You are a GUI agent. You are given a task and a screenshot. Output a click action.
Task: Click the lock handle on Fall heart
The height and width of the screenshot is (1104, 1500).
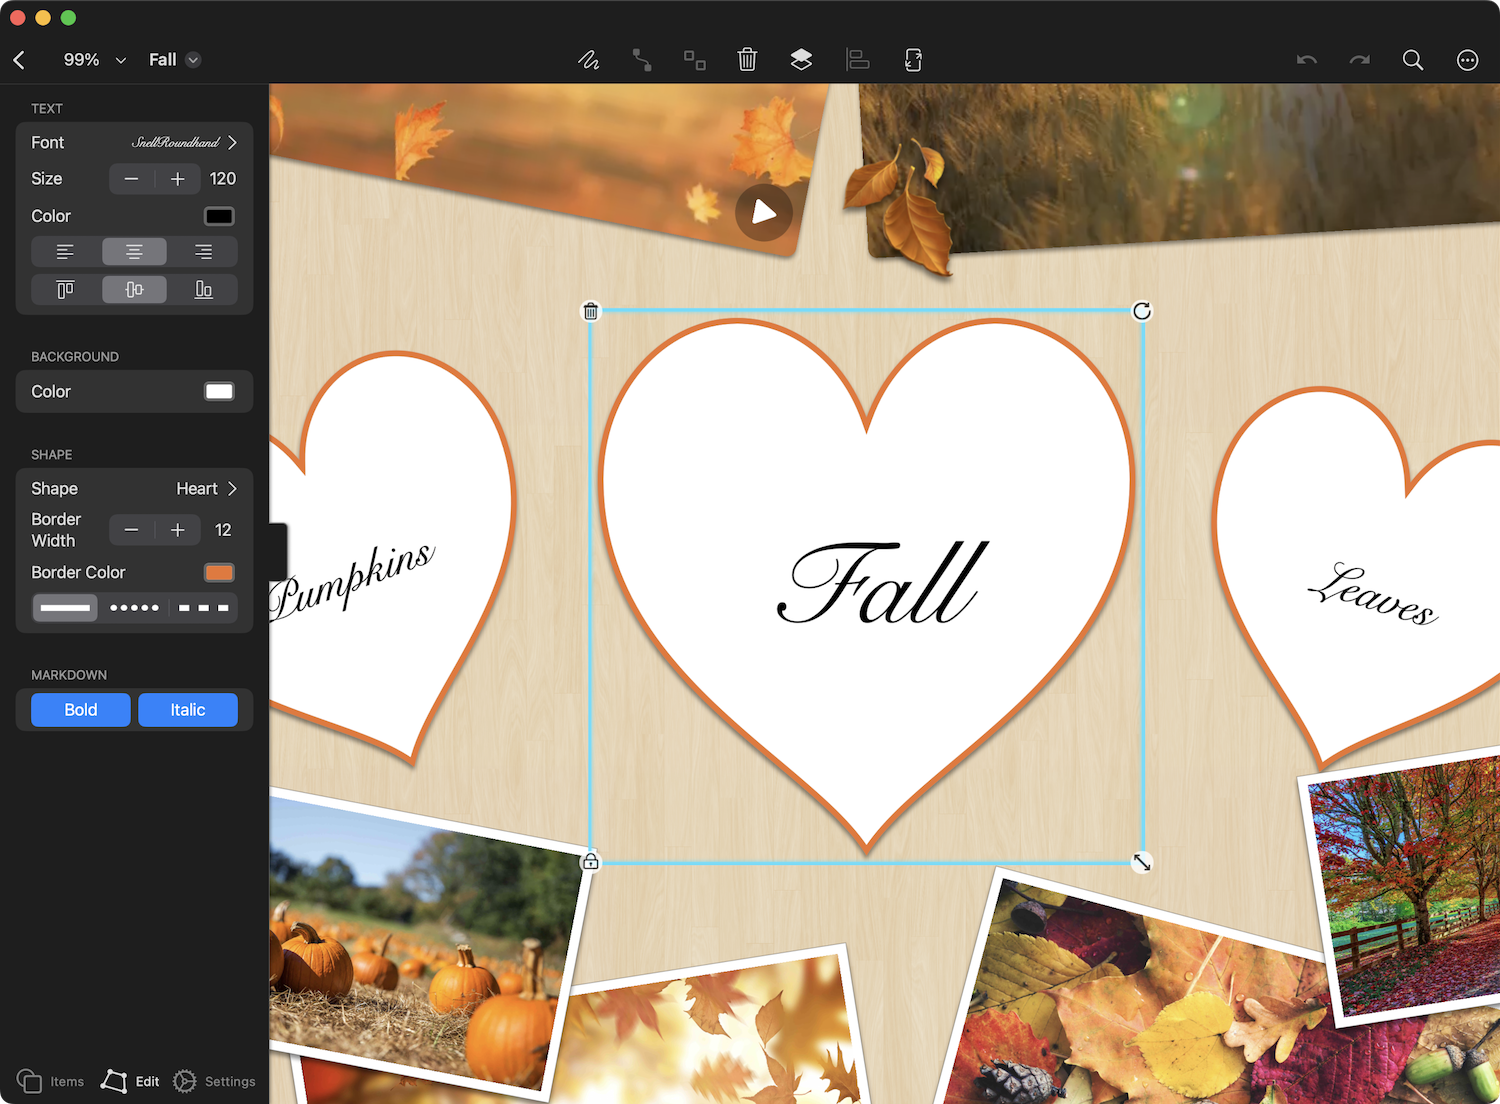click(591, 861)
